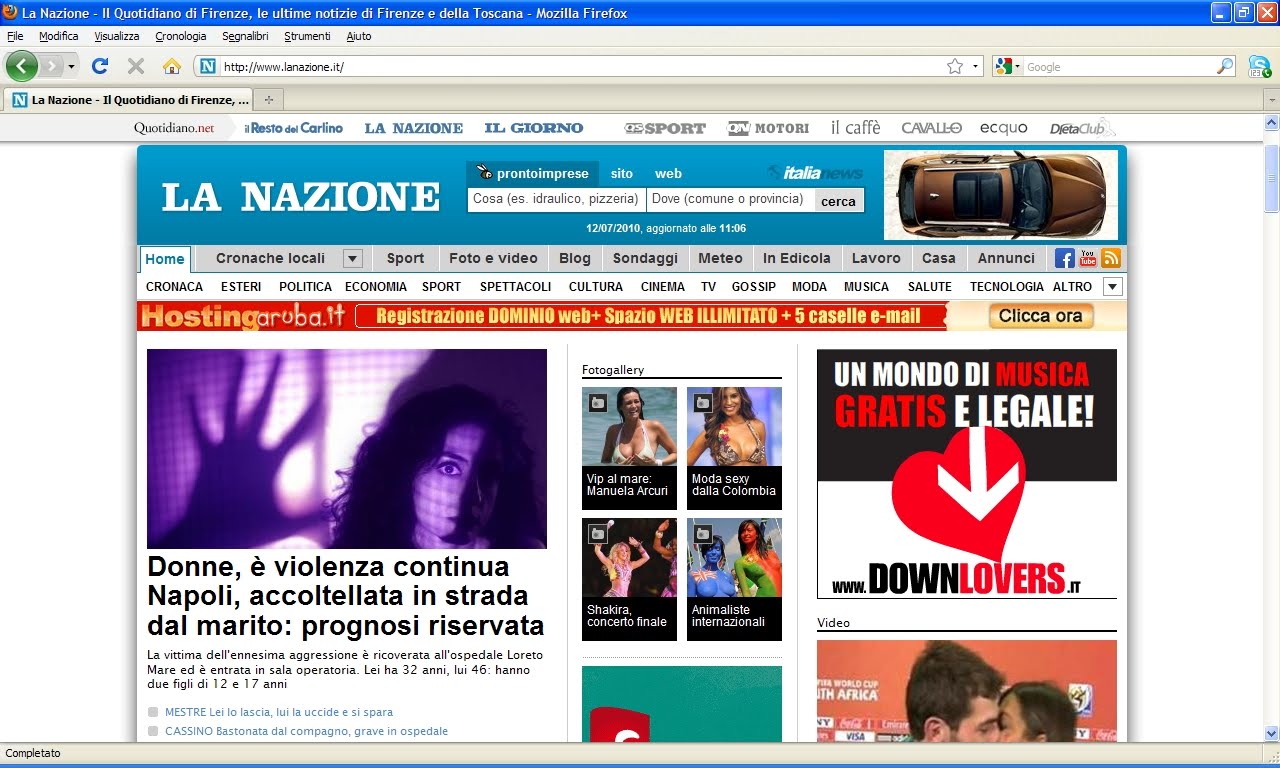Click the site favicon in address bar

pos(208,66)
